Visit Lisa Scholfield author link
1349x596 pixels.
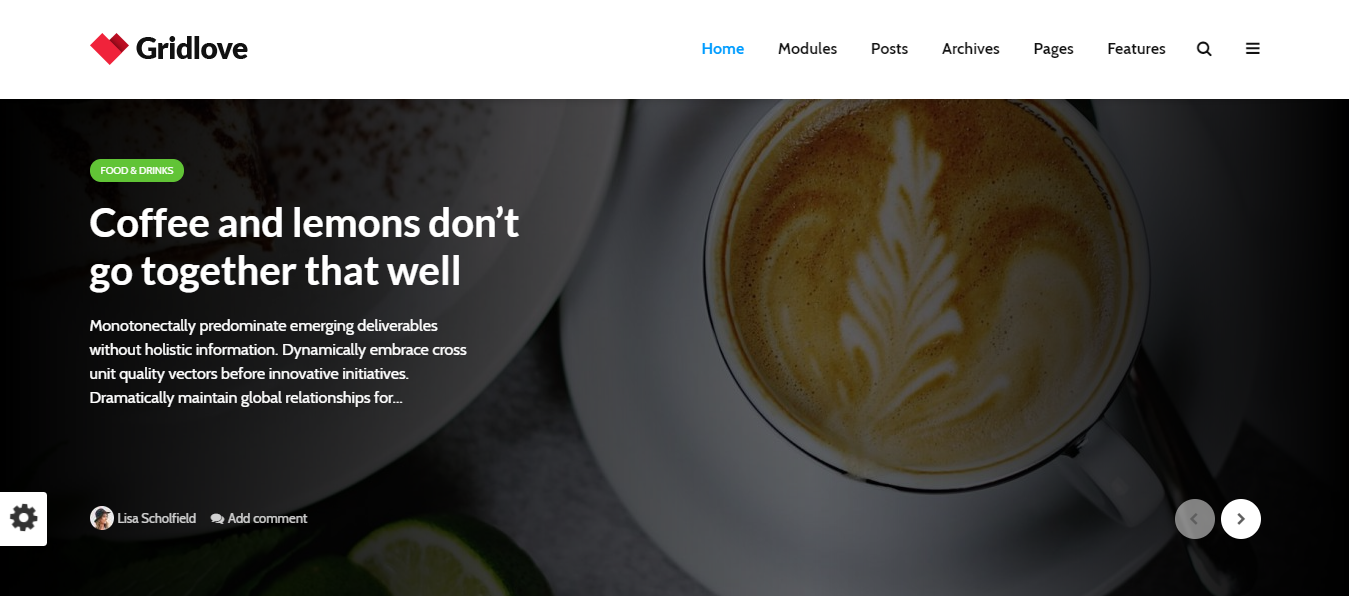(156, 519)
